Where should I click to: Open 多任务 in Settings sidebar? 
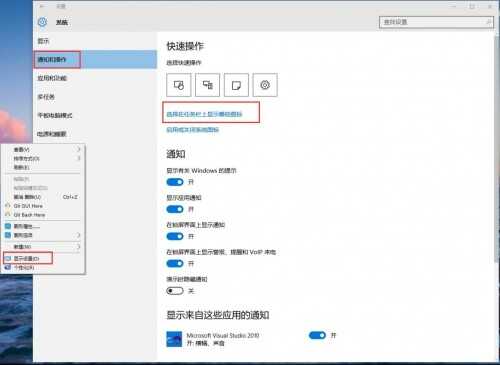pyautogui.click(x=95, y=97)
